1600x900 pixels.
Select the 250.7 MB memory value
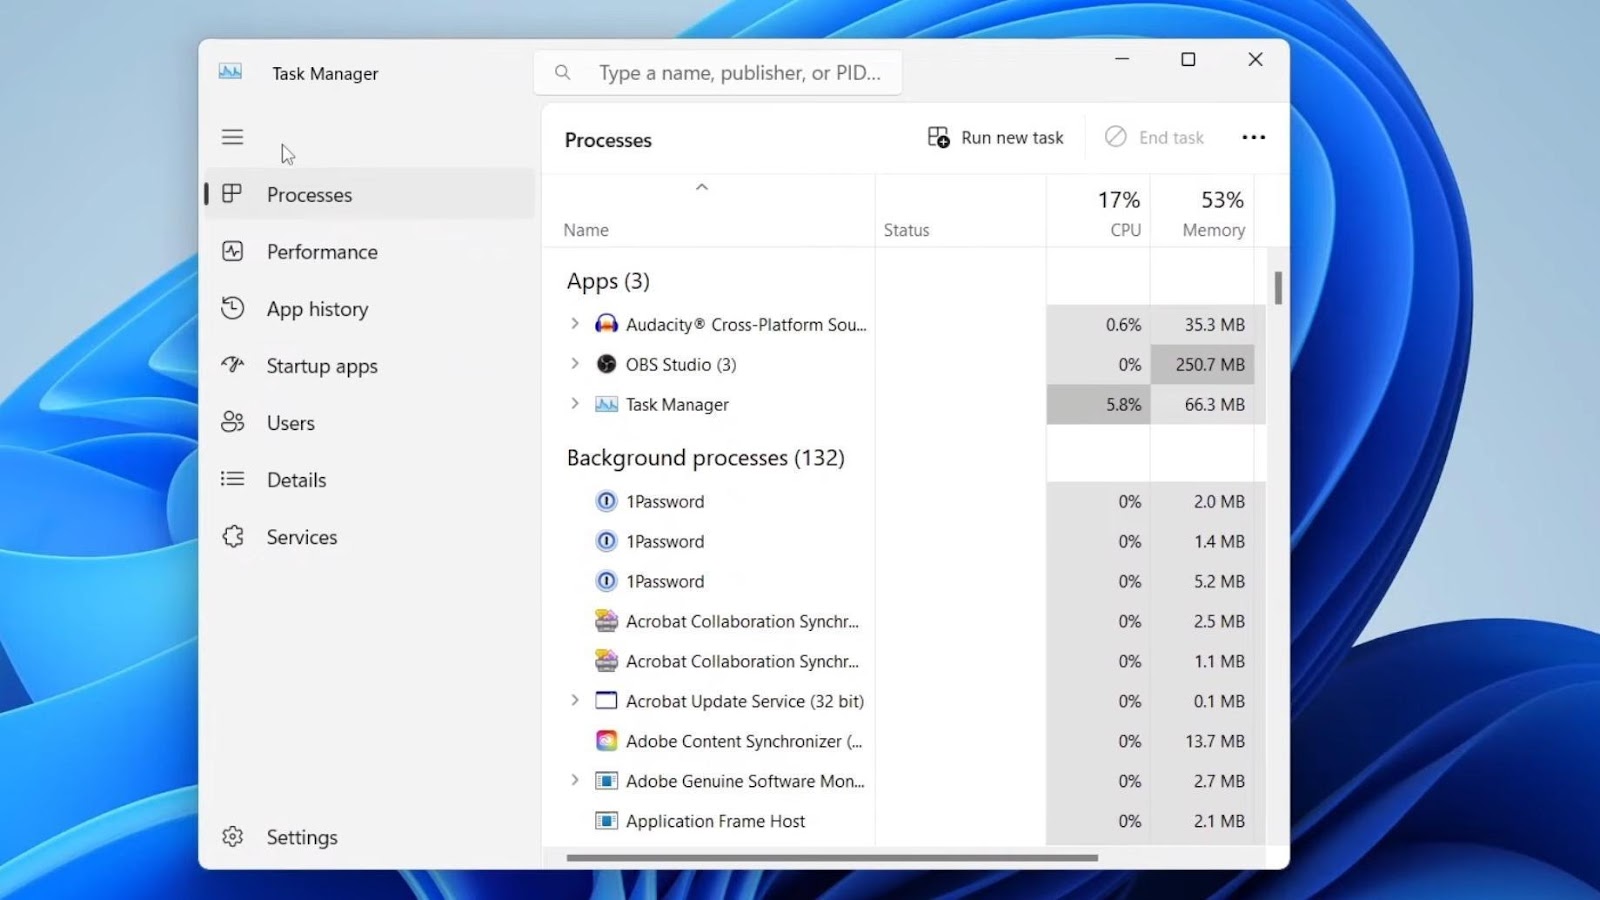click(1203, 364)
